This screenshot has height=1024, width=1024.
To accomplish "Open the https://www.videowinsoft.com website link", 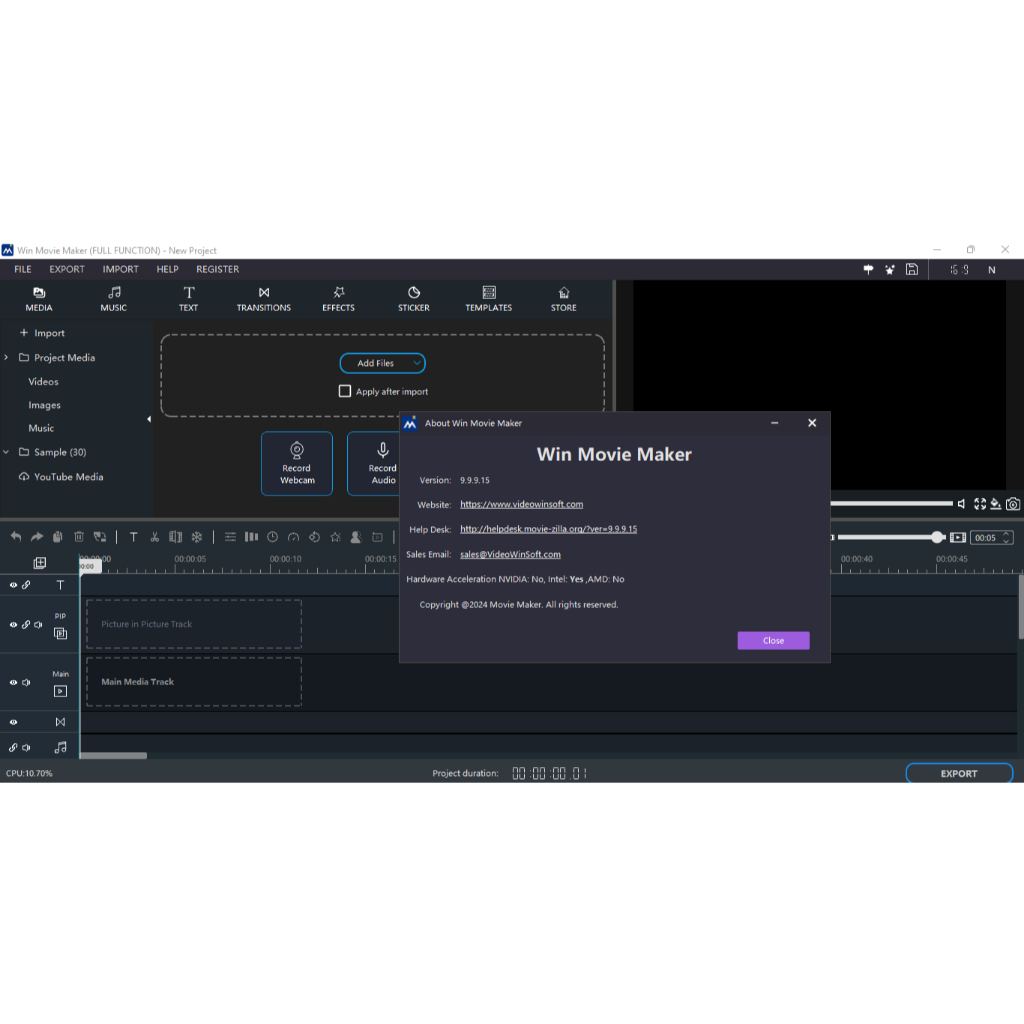I will point(521,504).
